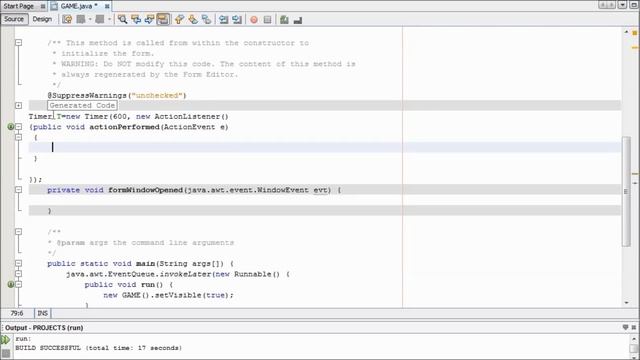Start macro recording red icon
Viewport: 640px width, 360px height.
coord(254,19)
